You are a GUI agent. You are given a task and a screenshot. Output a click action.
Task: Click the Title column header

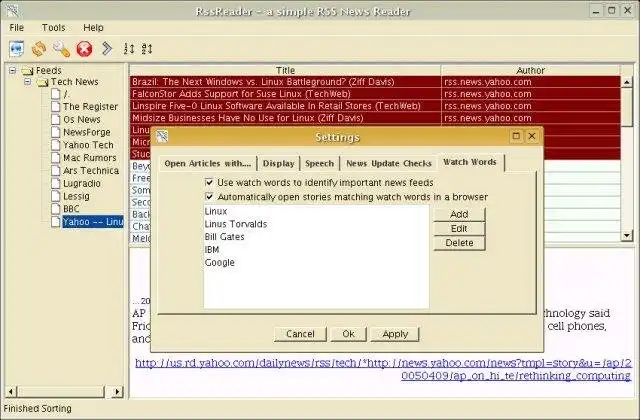tap(285, 70)
